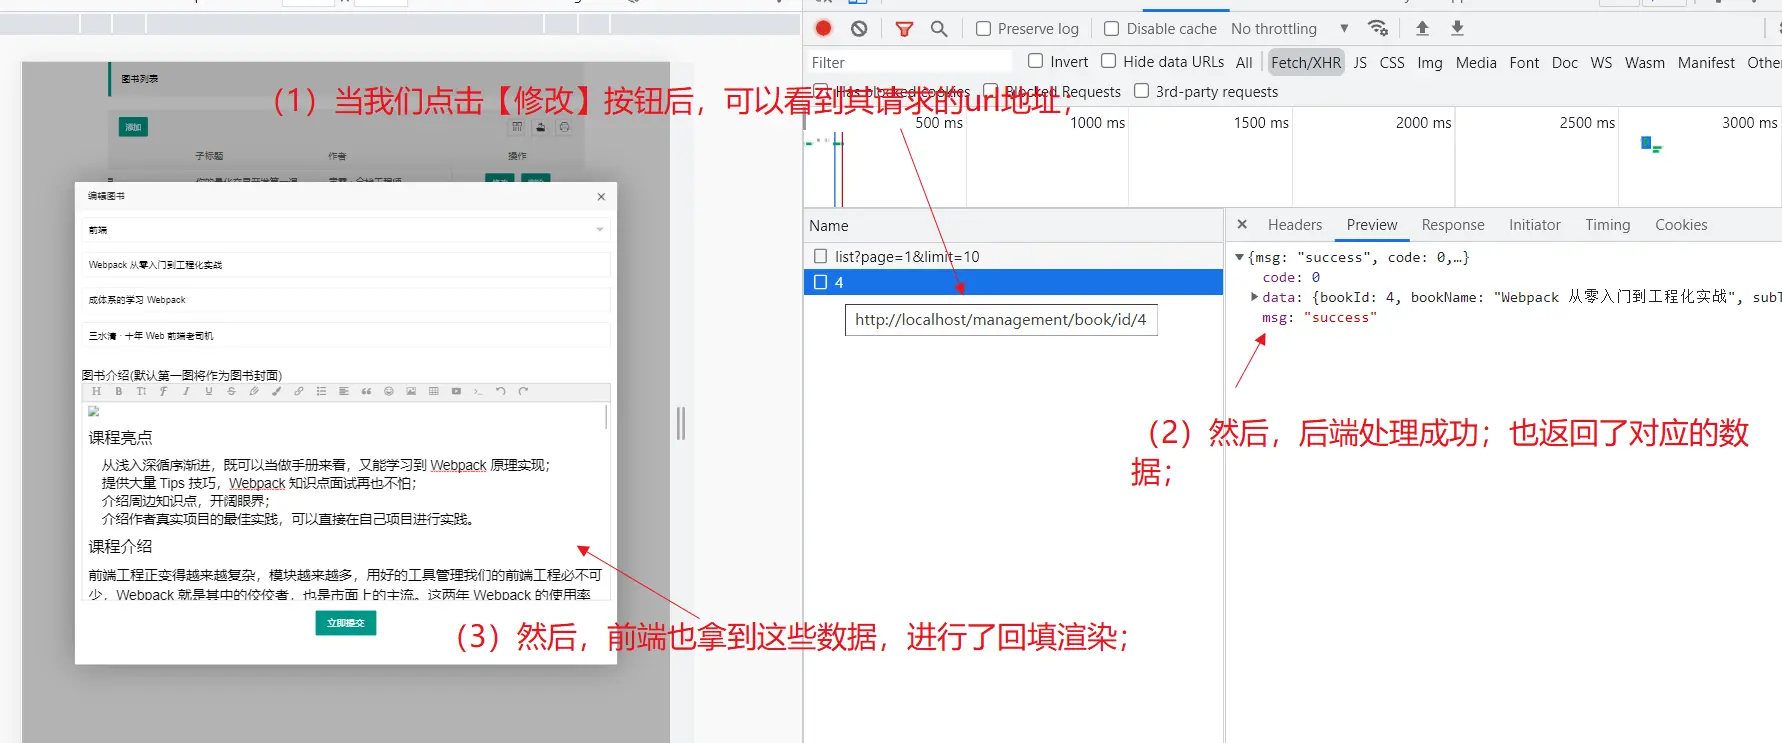Switch to the Response tab
This screenshot has height=743, width=1782.
pyautogui.click(x=1453, y=225)
